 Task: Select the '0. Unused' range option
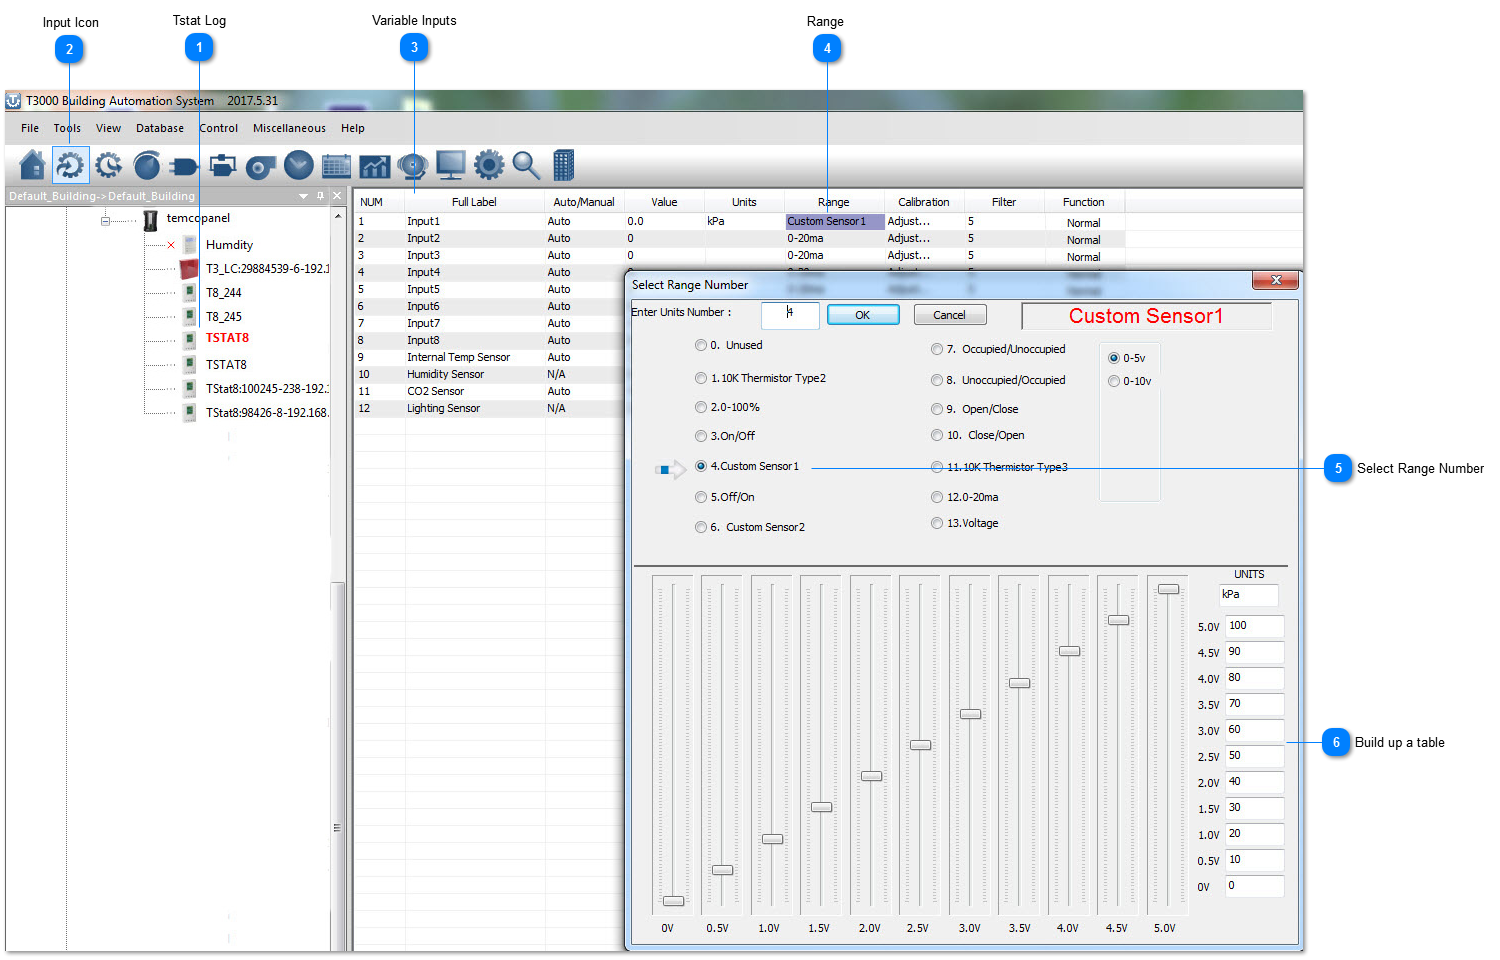[x=701, y=345]
